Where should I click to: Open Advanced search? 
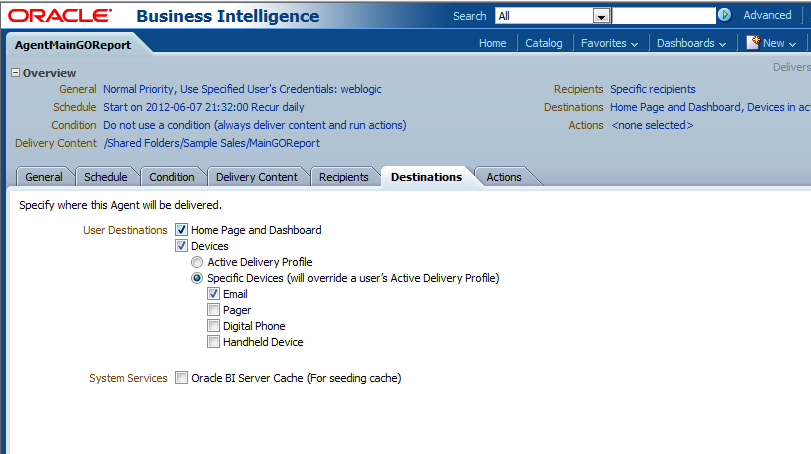[x=767, y=15]
